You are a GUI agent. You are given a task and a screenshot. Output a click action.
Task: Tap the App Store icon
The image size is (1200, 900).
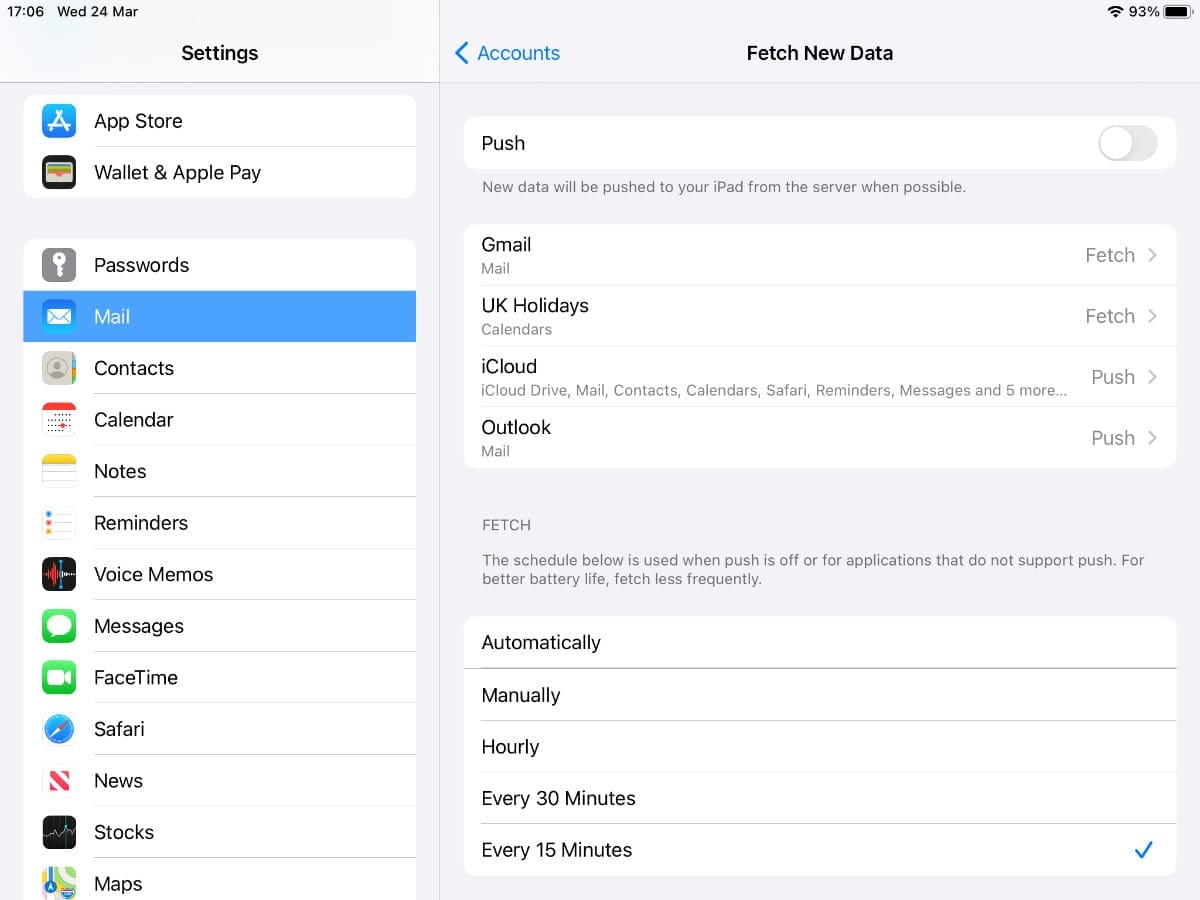(x=59, y=121)
